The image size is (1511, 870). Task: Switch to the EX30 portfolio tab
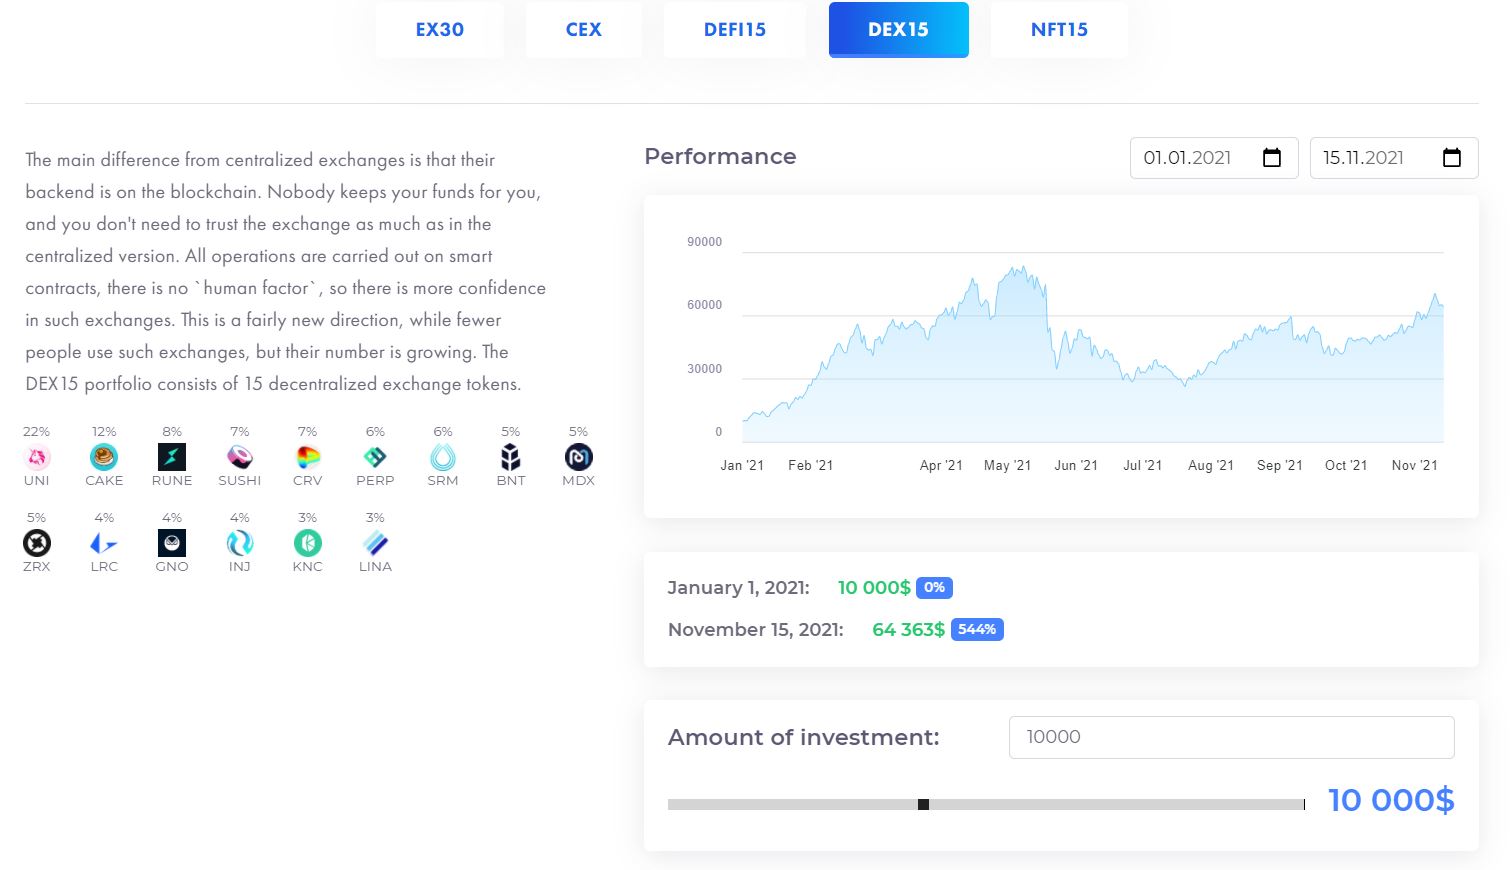pyautogui.click(x=440, y=30)
